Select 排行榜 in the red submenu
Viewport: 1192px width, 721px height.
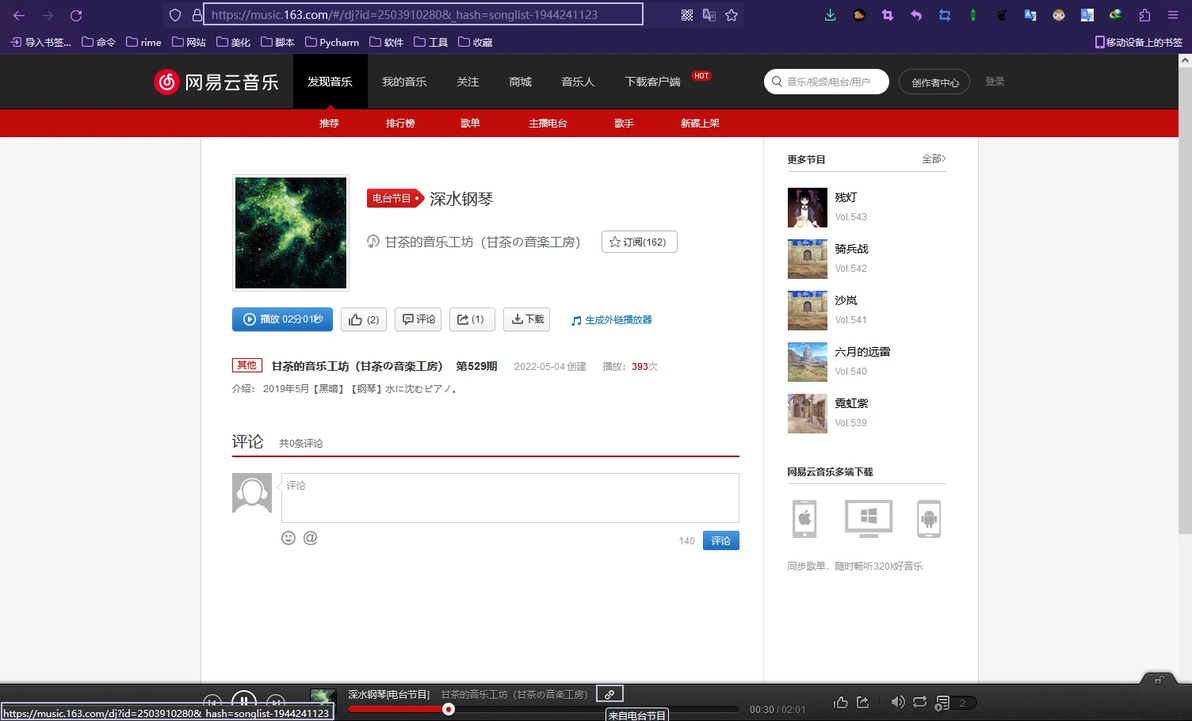tap(400, 123)
